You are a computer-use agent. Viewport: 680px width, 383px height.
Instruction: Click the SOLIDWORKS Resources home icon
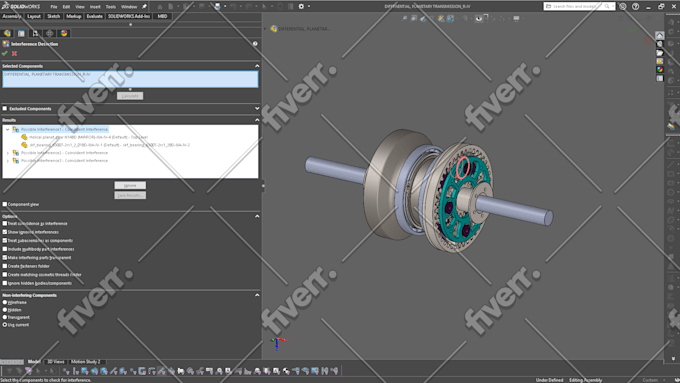point(660,35)
